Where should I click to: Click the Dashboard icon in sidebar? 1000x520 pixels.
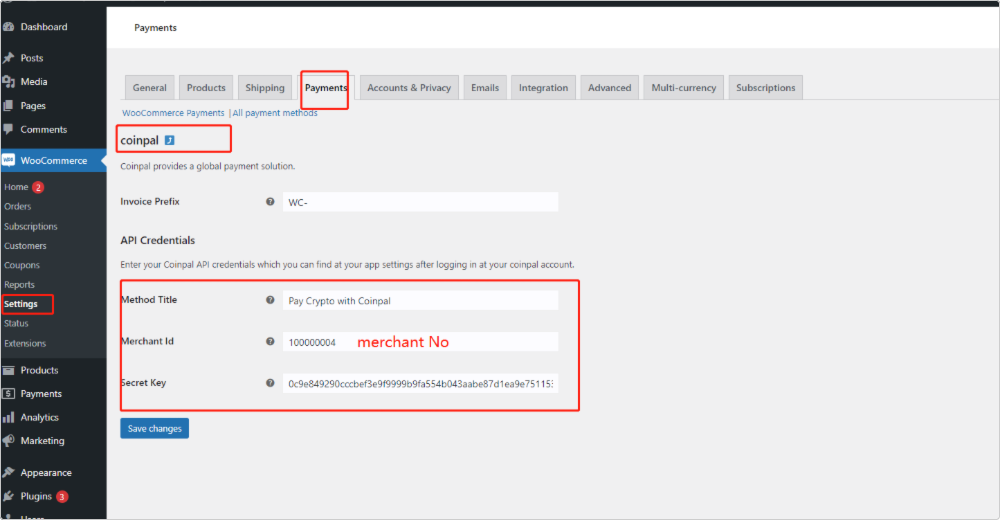point(8,27)
